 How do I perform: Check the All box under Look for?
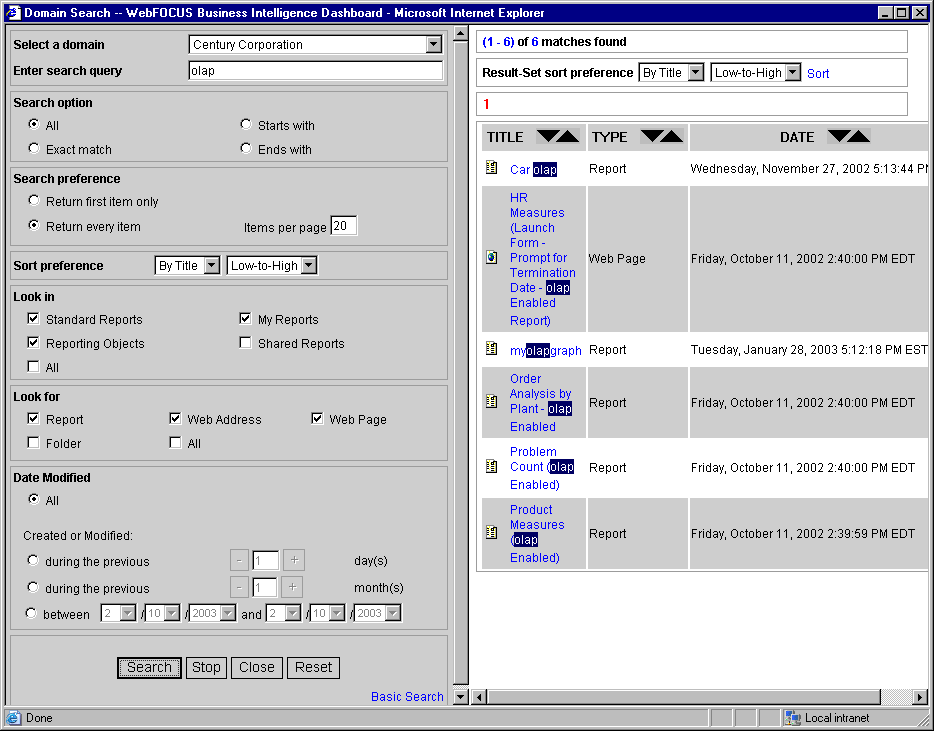tap(175, 443)
